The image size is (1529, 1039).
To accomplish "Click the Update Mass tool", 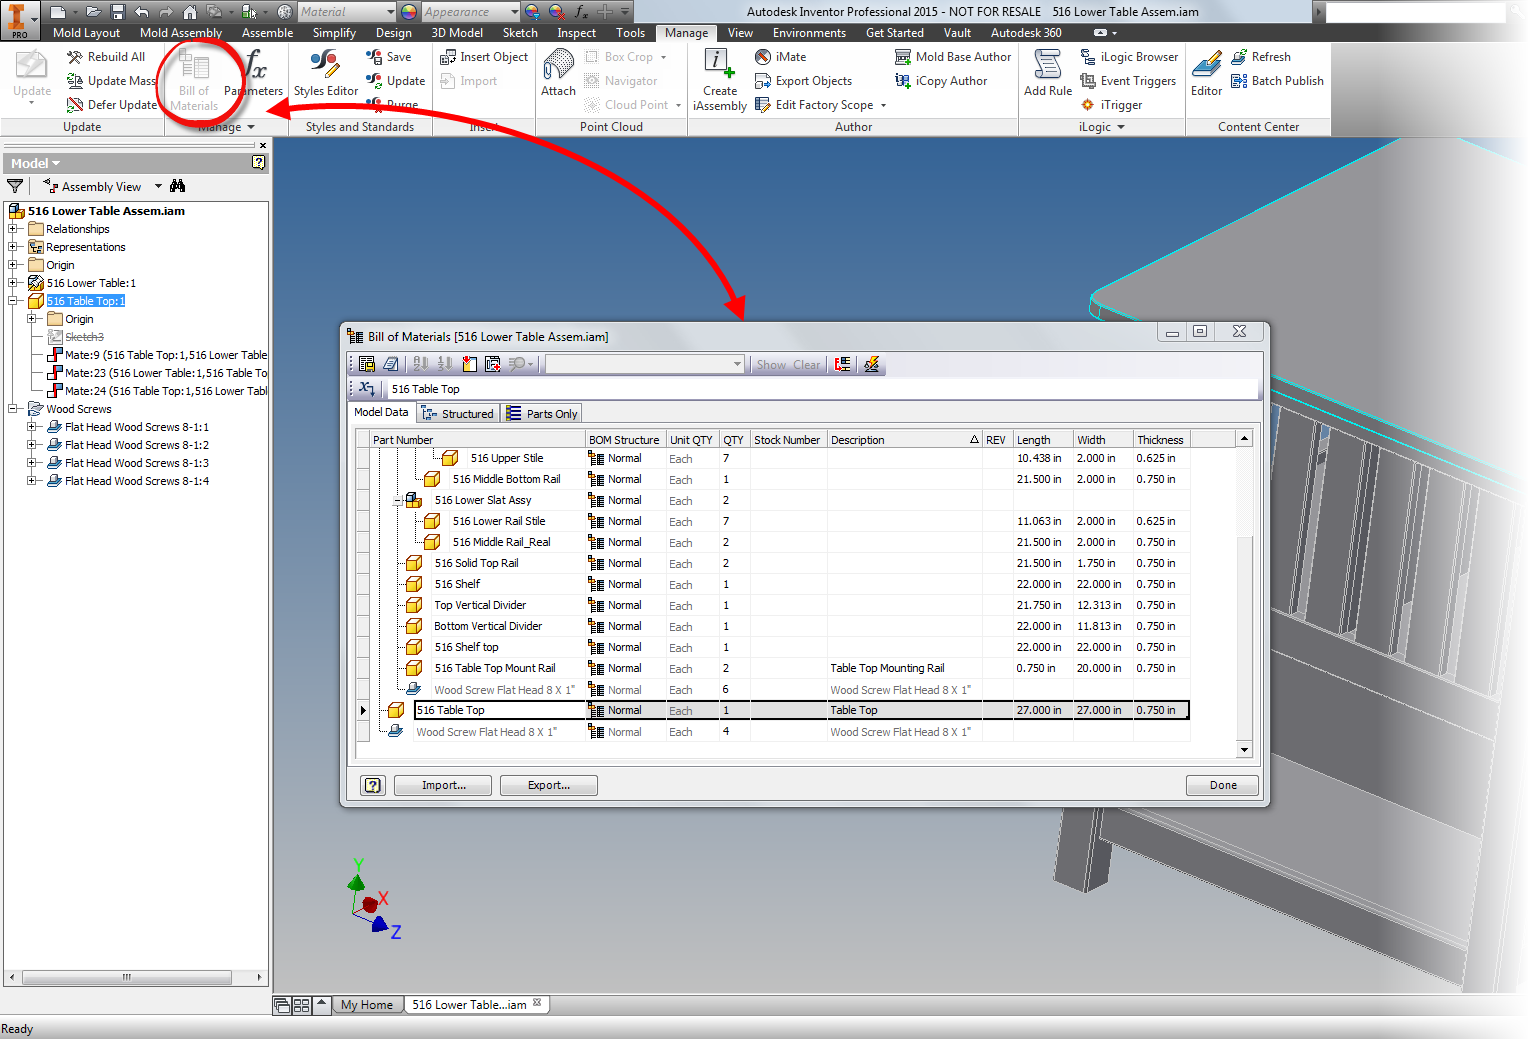I will 111,81.
